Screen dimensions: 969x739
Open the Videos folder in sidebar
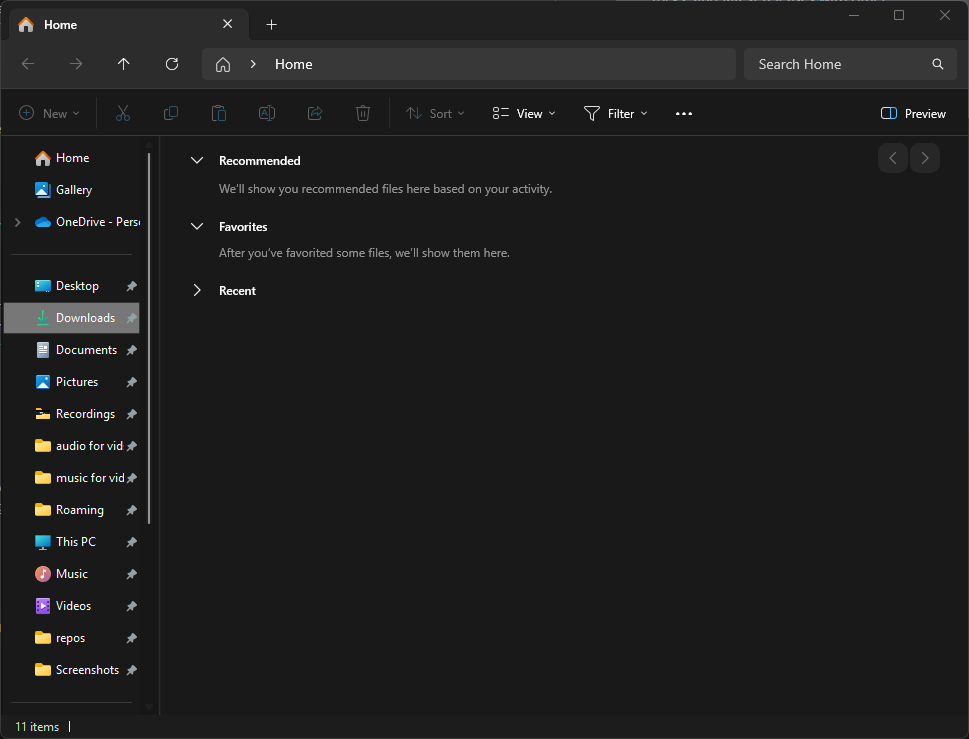click(x=72, y=606)
